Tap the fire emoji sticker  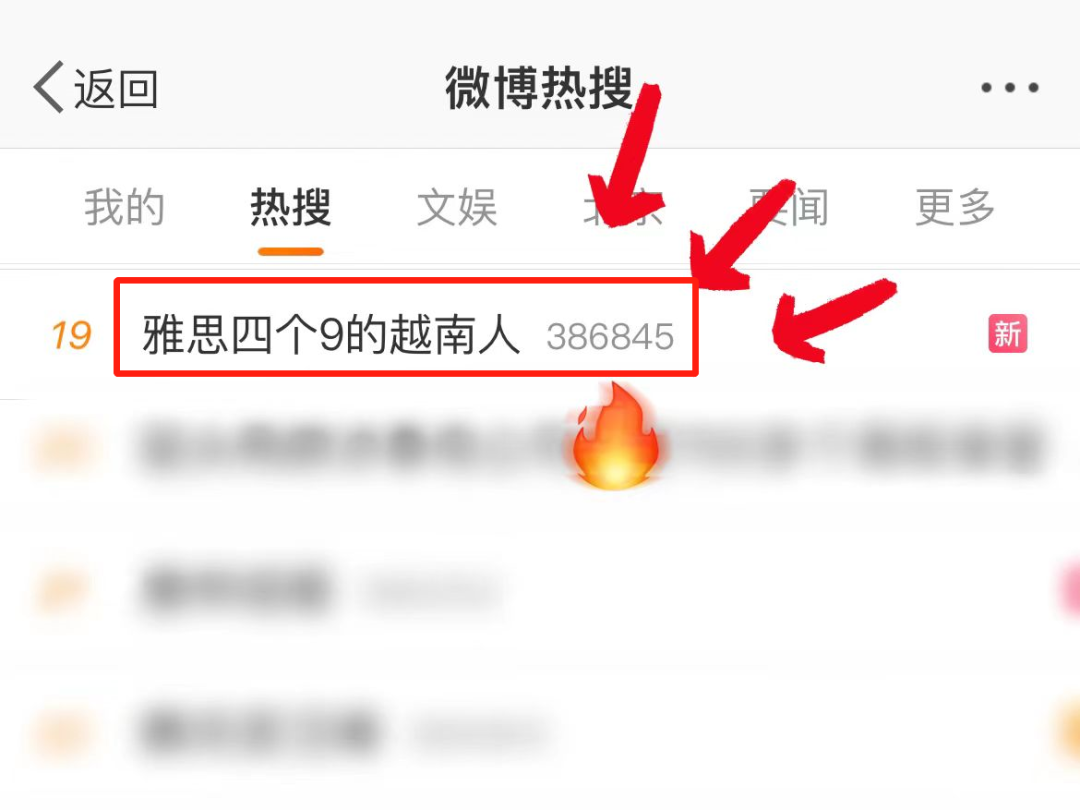(x=615, y=435)
